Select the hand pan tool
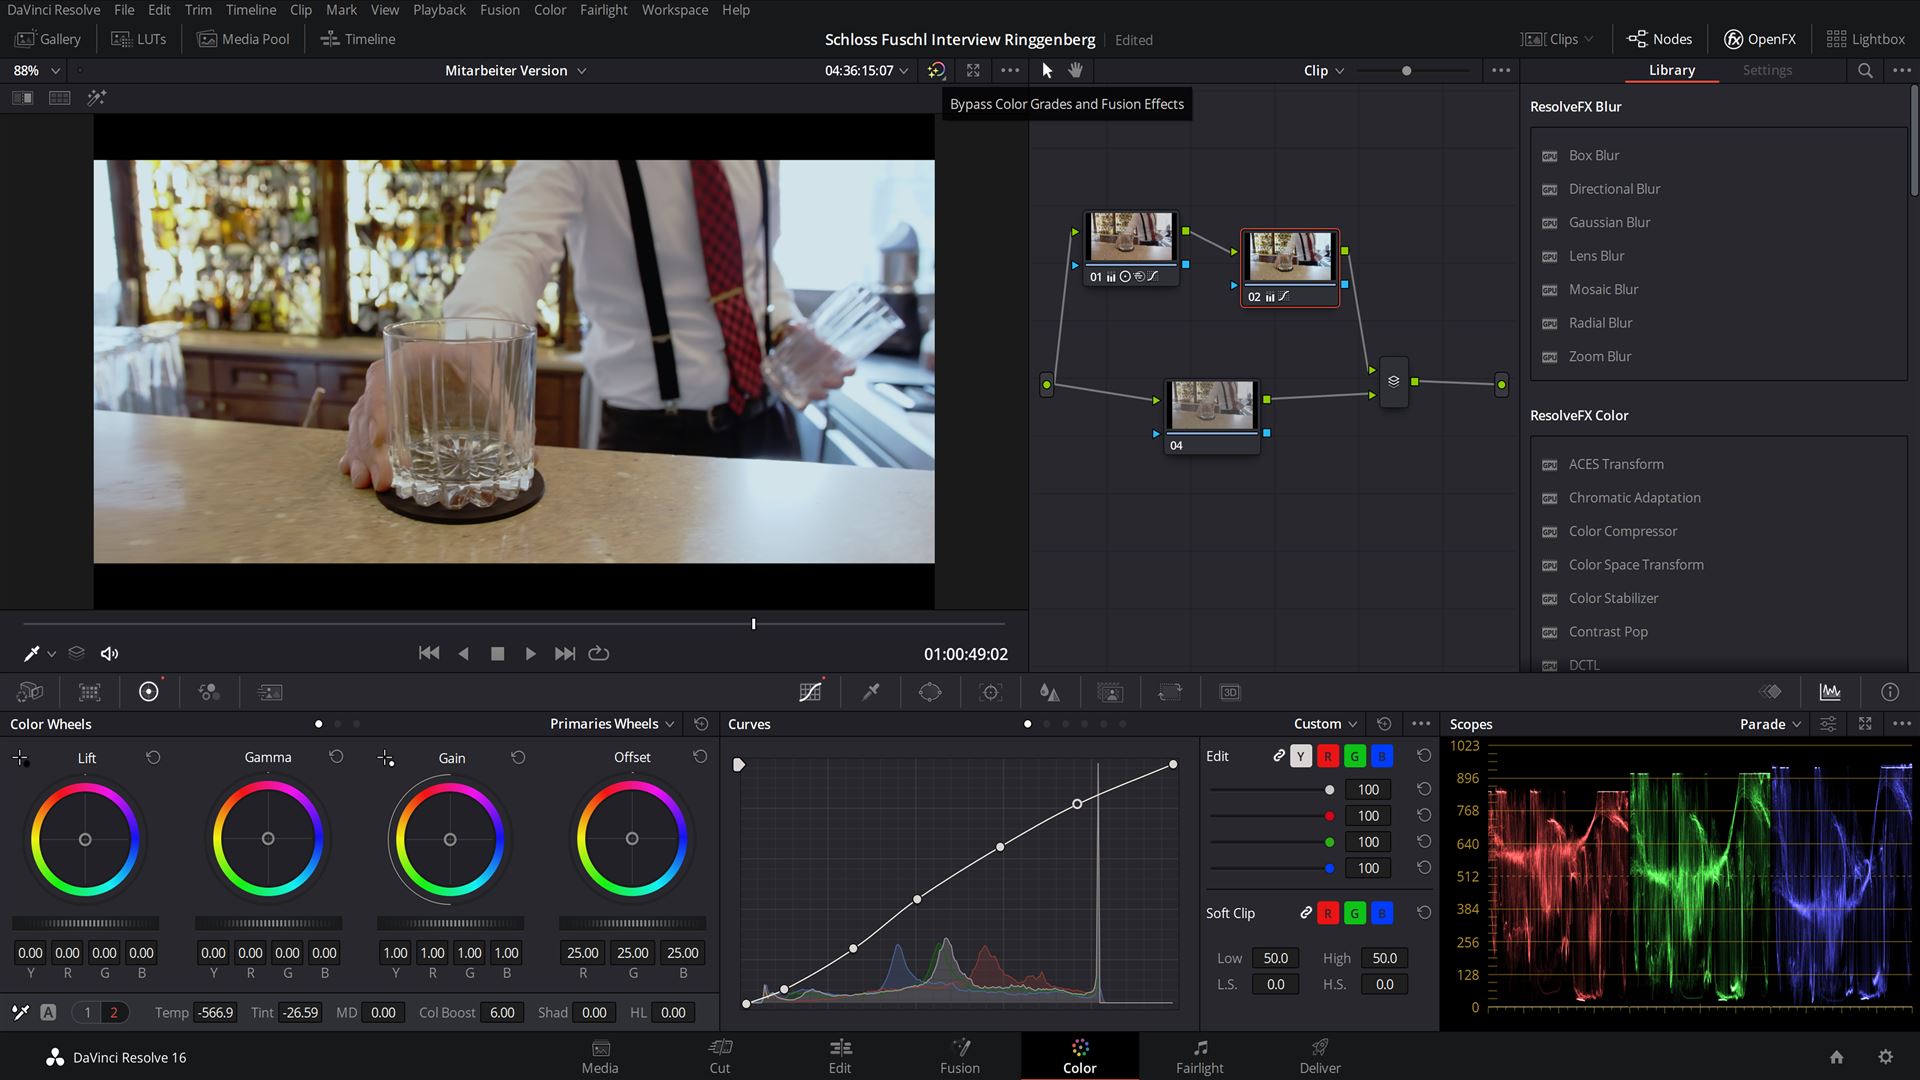The image size is (1920, 1080). click(1076, 70)
